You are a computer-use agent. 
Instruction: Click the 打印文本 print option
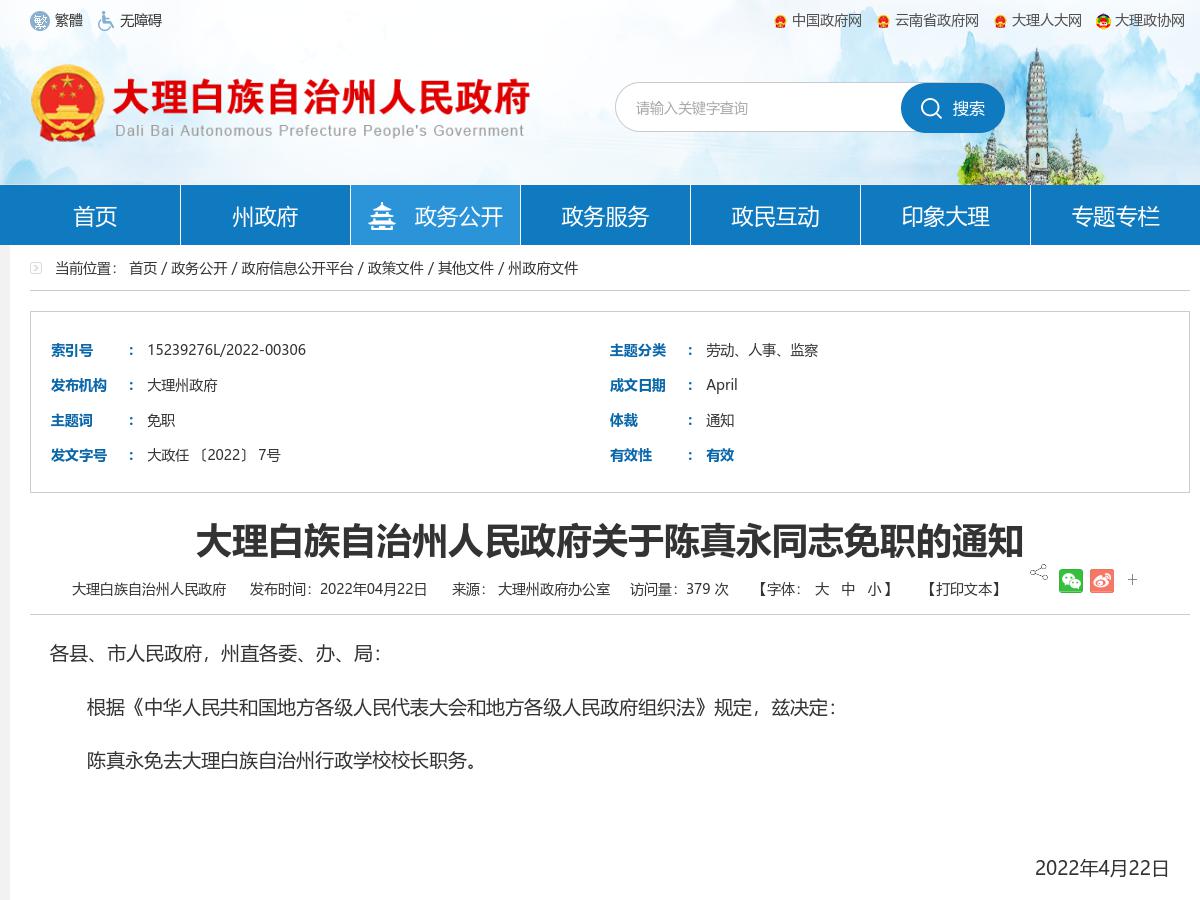963,590
